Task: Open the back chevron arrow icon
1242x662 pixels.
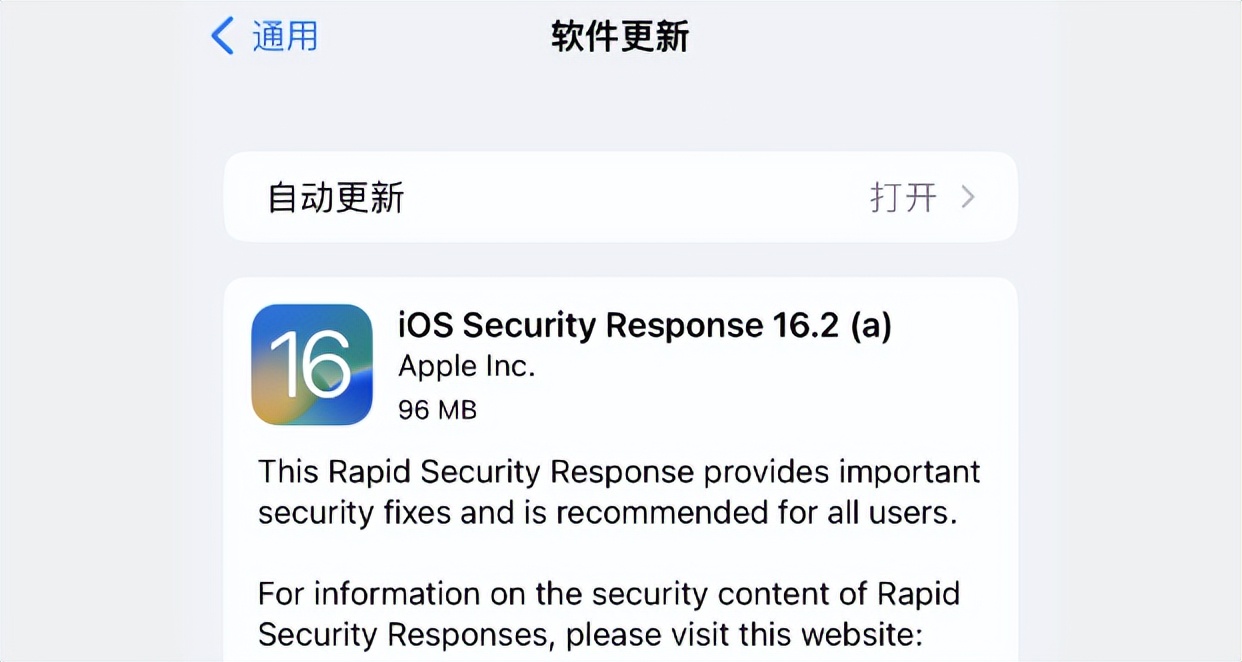Action: click(x=220, y=35)
